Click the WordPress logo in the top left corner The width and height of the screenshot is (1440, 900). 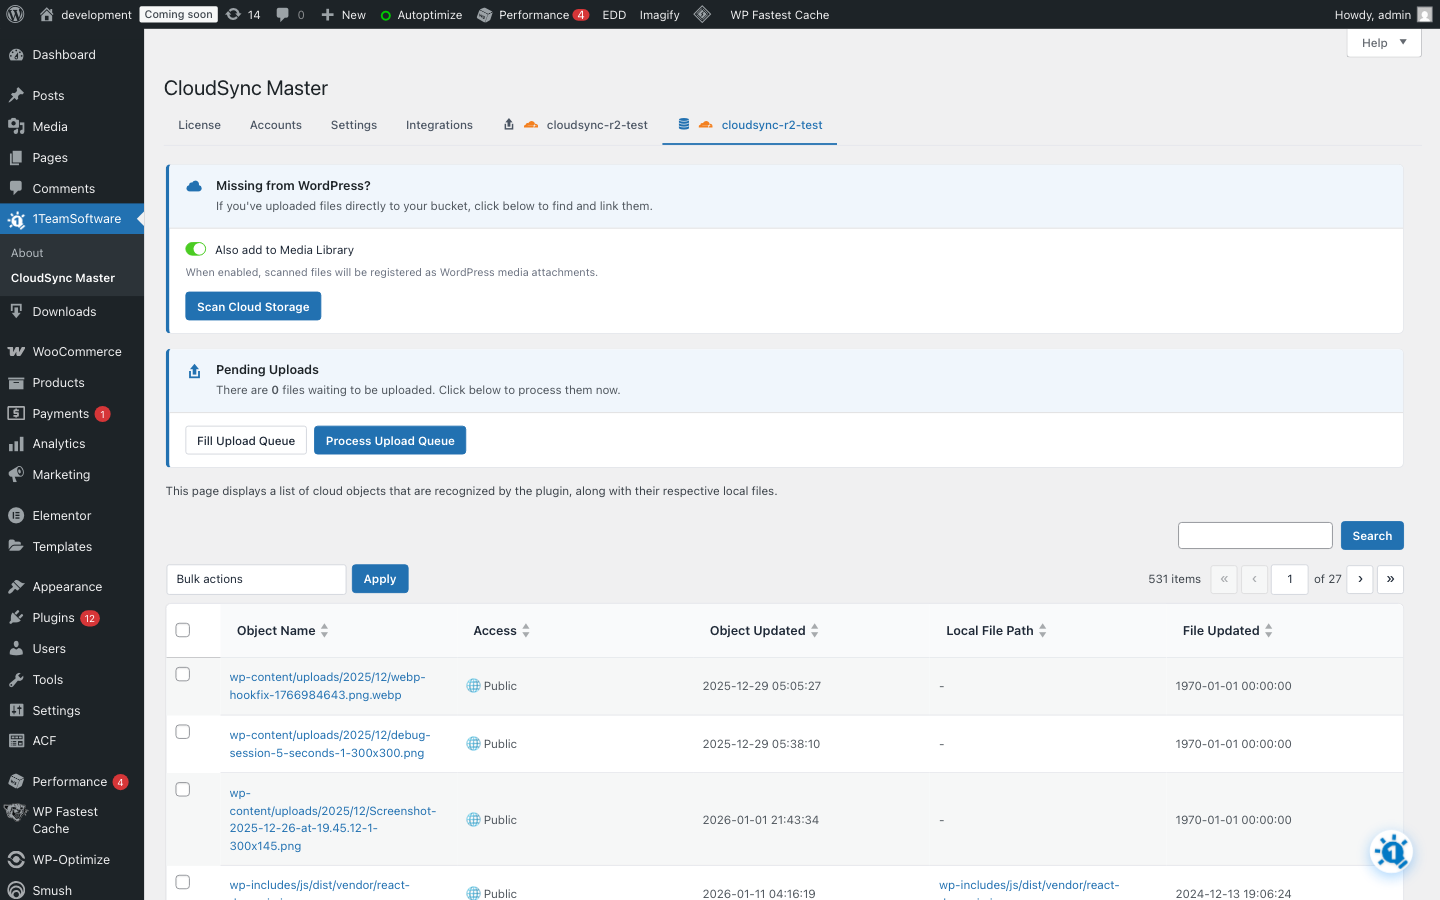click(x=14, y=14)
